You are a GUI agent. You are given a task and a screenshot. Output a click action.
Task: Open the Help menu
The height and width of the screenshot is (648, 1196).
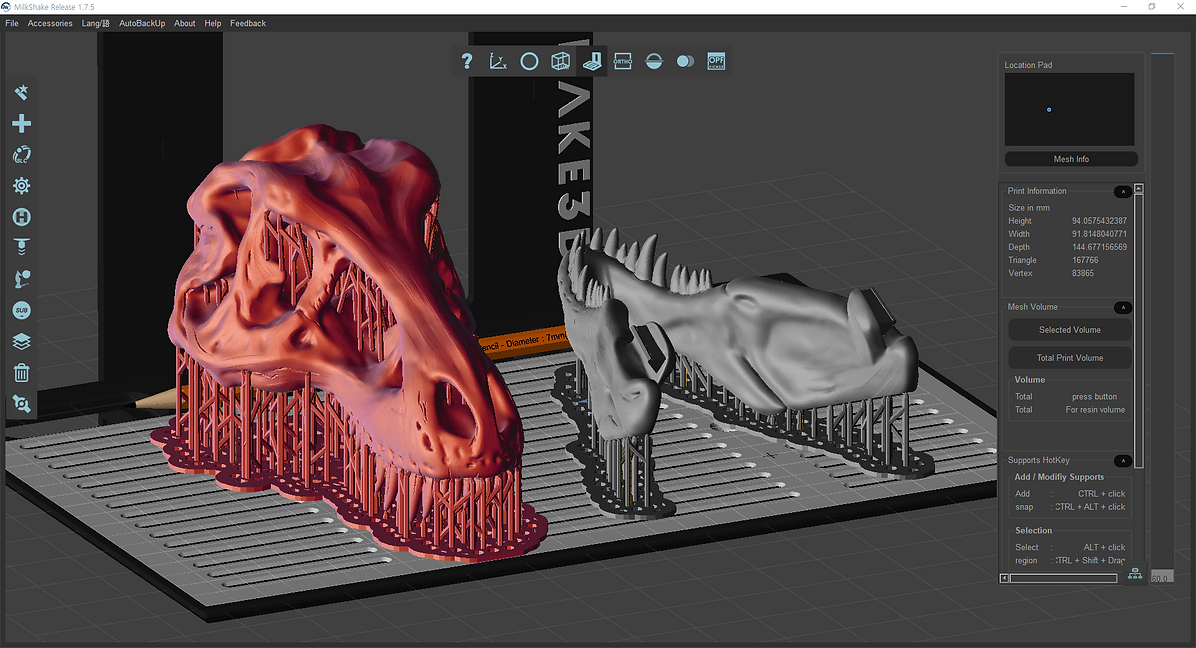point(213,23)
